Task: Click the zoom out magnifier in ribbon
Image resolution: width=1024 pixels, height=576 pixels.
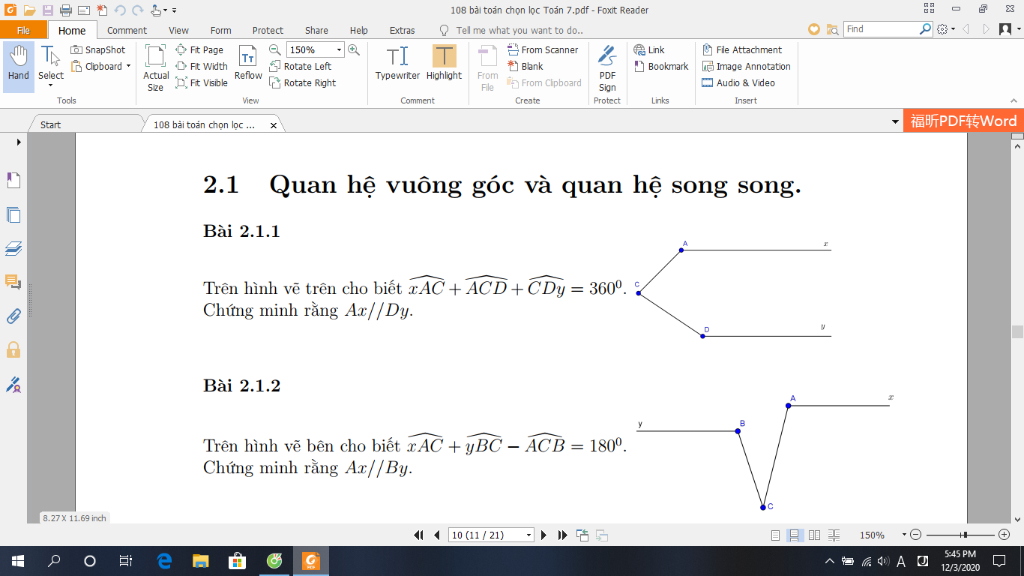Action: (275, 50)
